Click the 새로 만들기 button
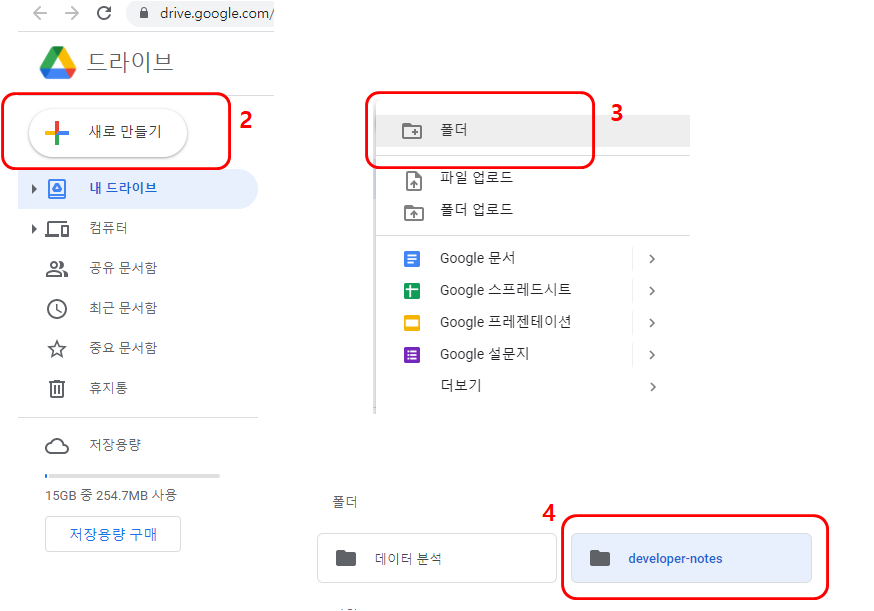Image resolution: width=874 pixels, height=611 pixels. [x=108, y=132]
